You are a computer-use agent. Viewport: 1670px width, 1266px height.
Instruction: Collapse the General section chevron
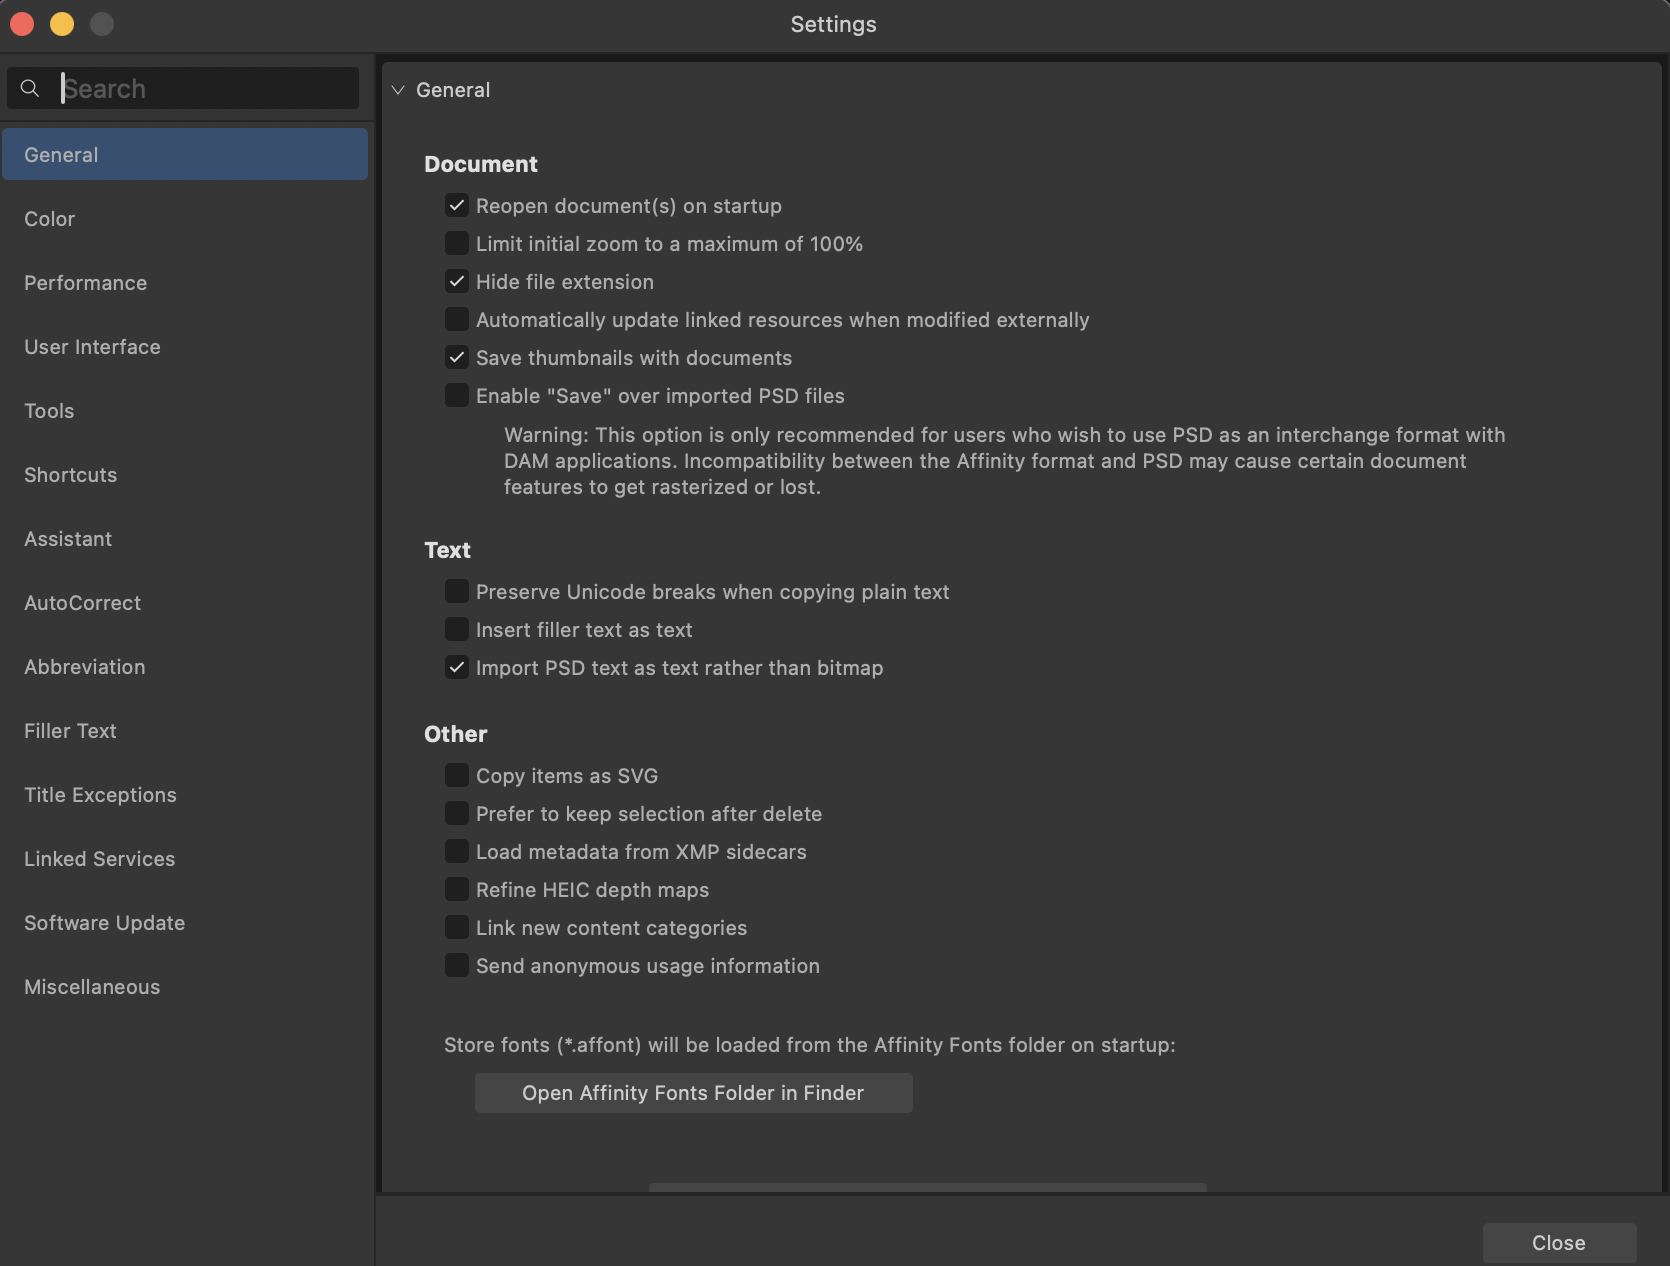click(x=398, y=90)
